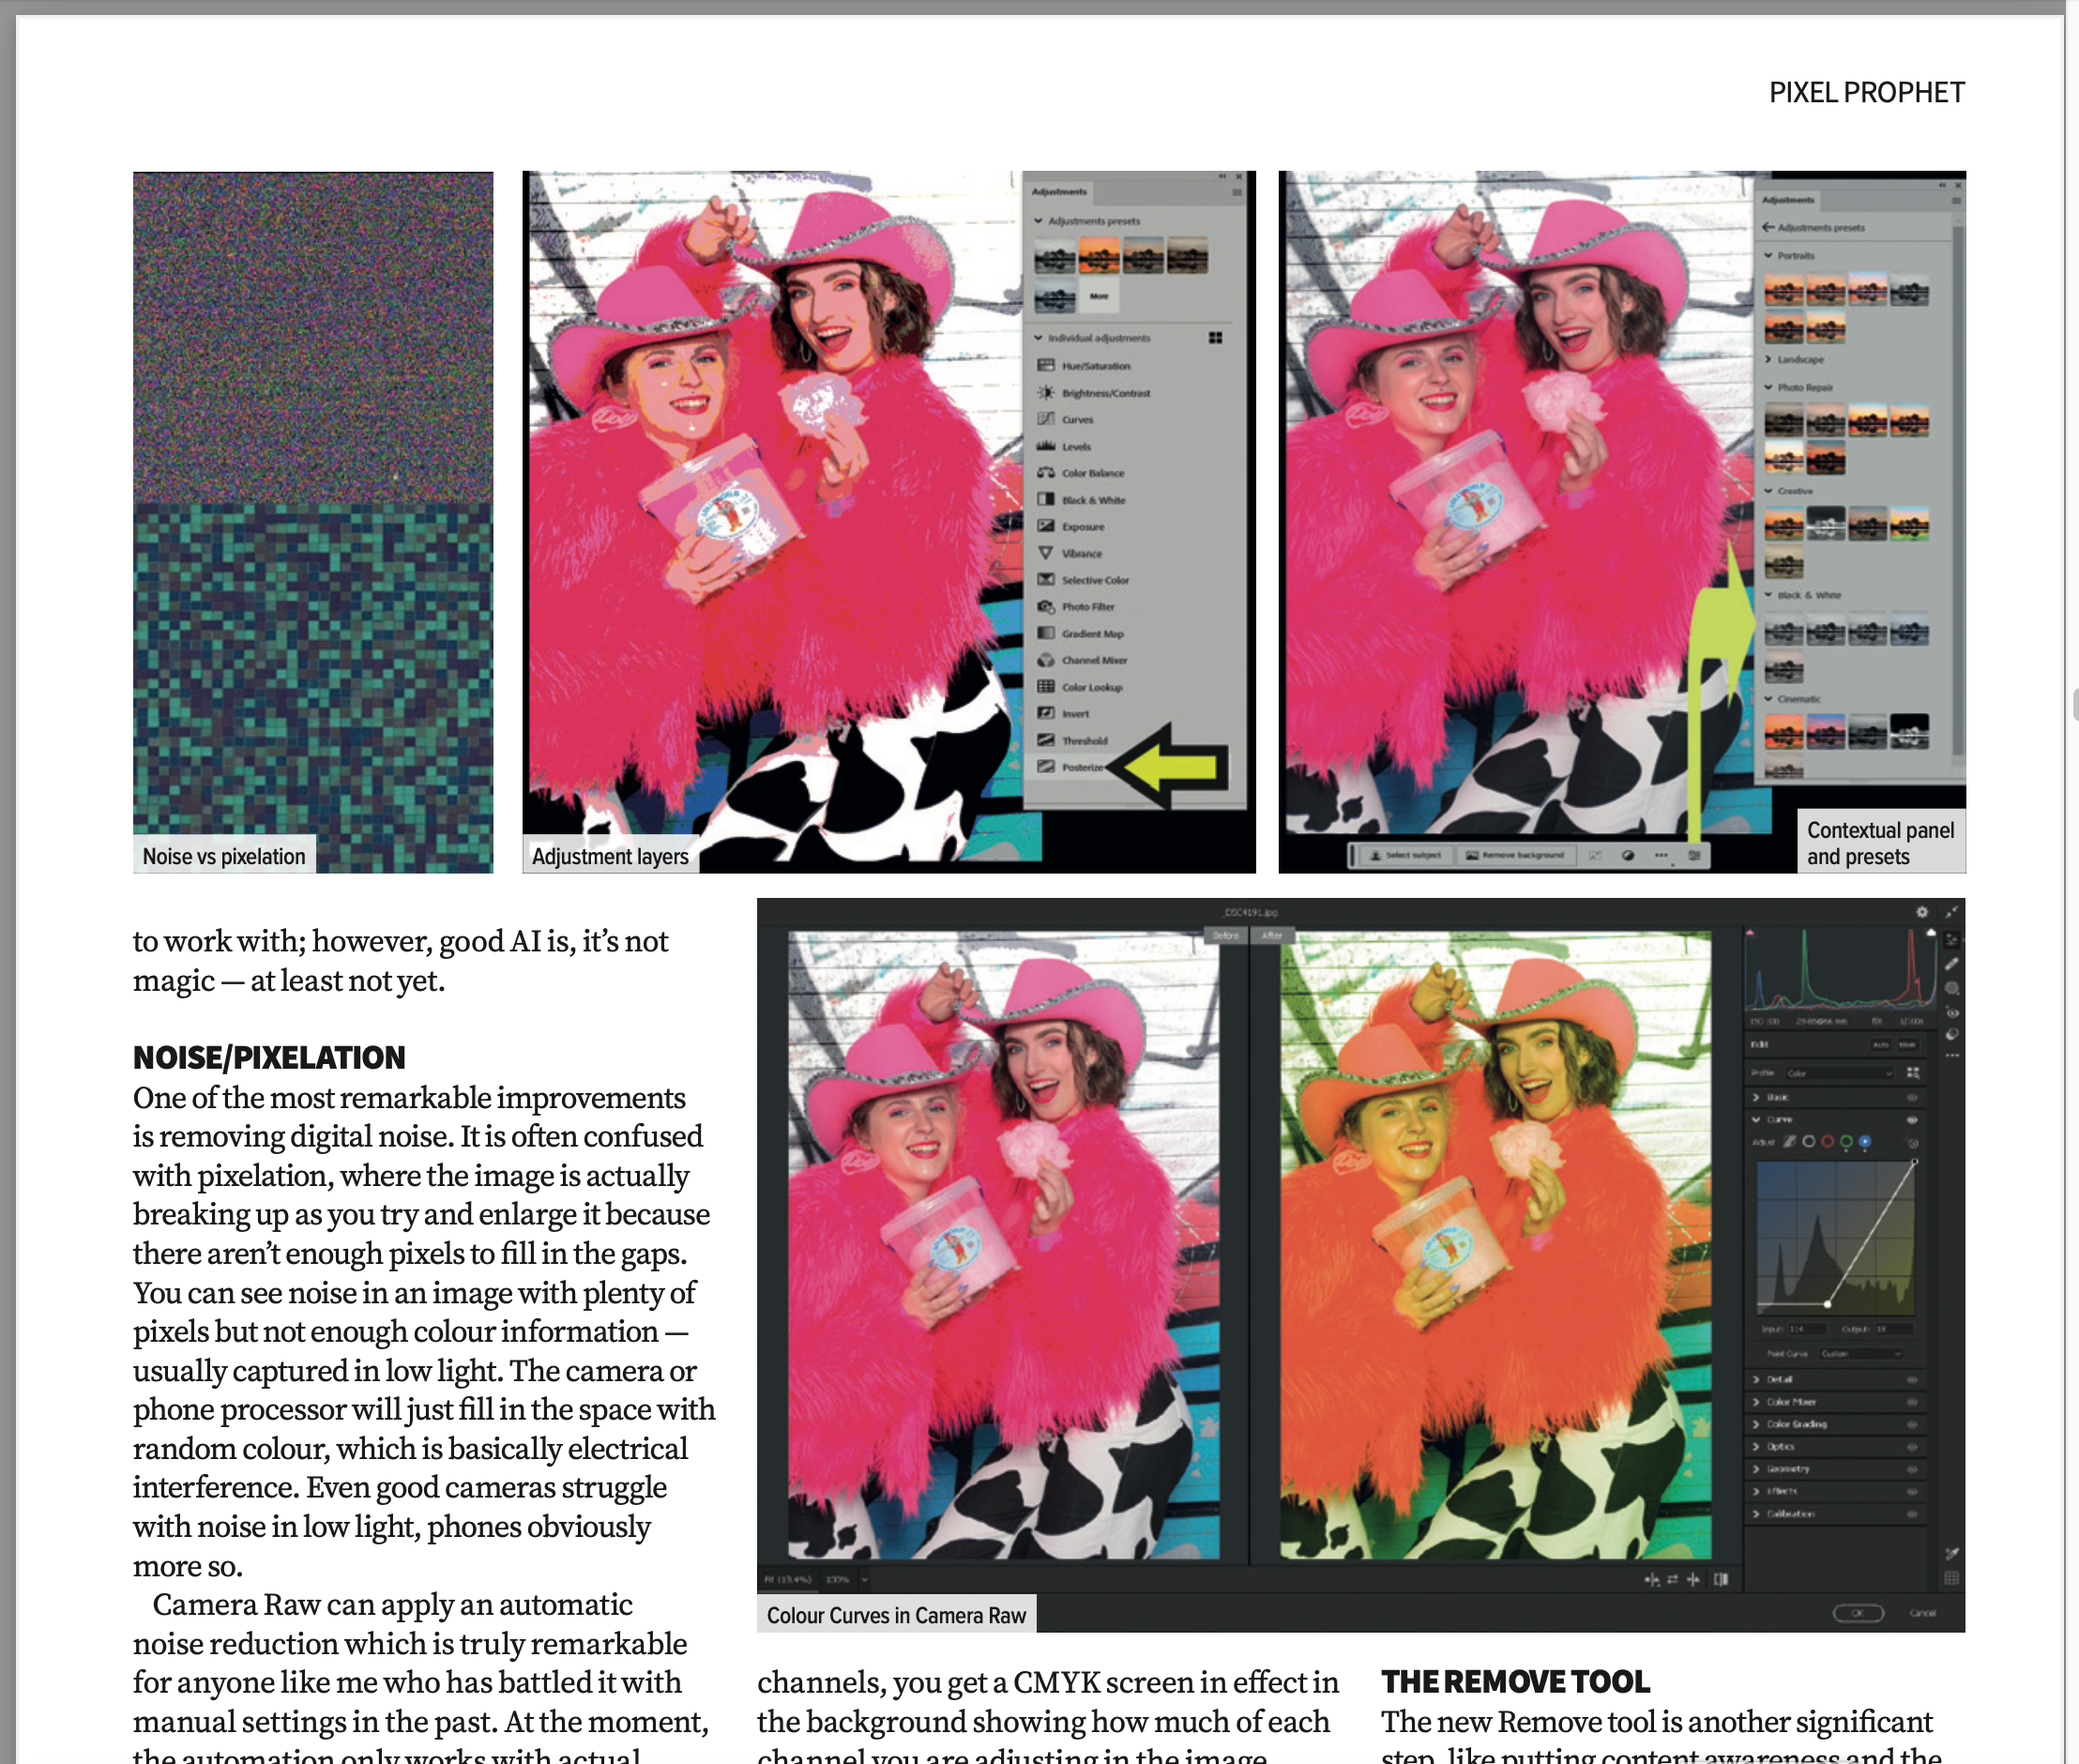Viewport: 2079px width, 1764px height.
Task: Toggle the Basic section eye icon
Action: click(x=1912, y=1098)
